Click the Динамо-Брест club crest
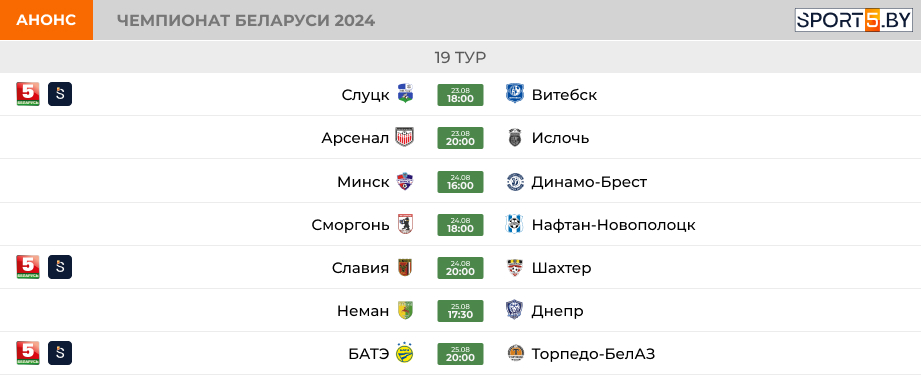The height and width of the screenshot is (375, 921). tap(515, 182)
